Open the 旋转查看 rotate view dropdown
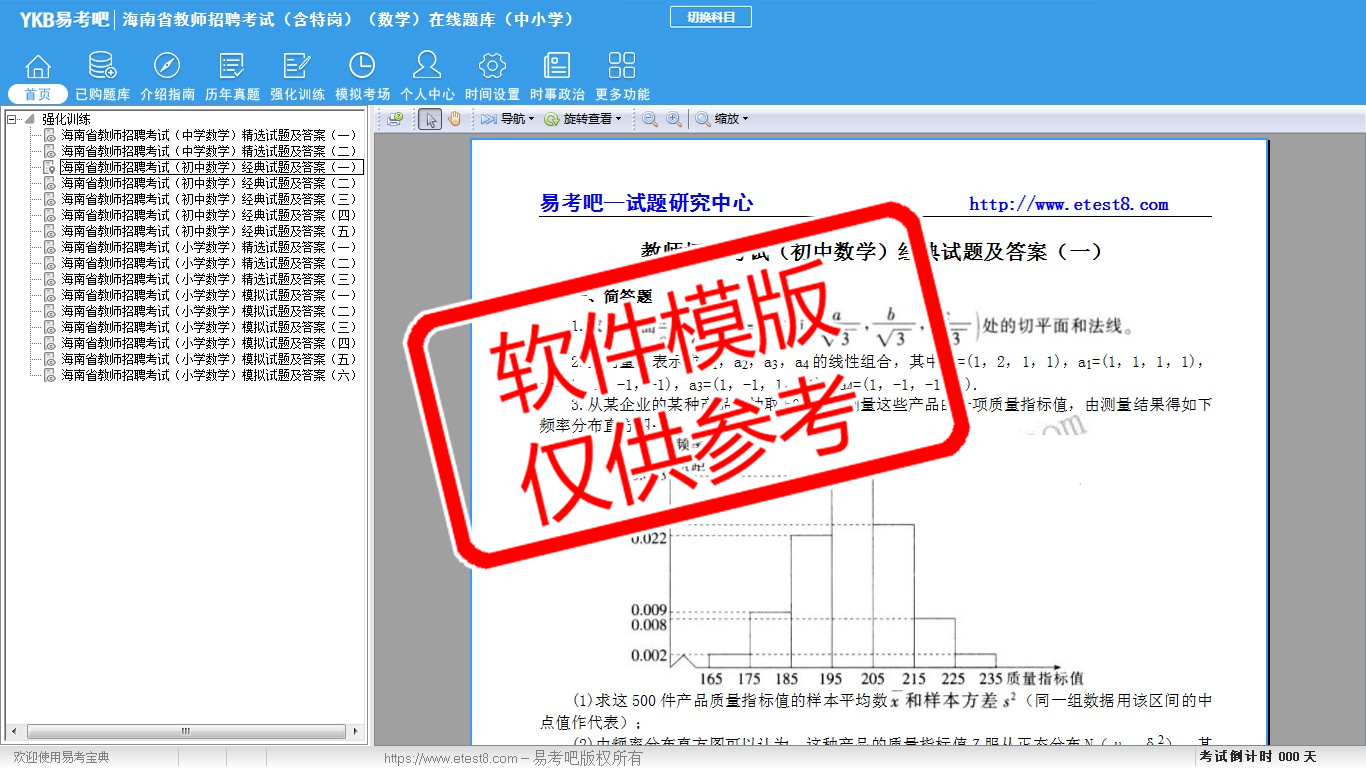 pyautogui.click(x=583, y=119)
